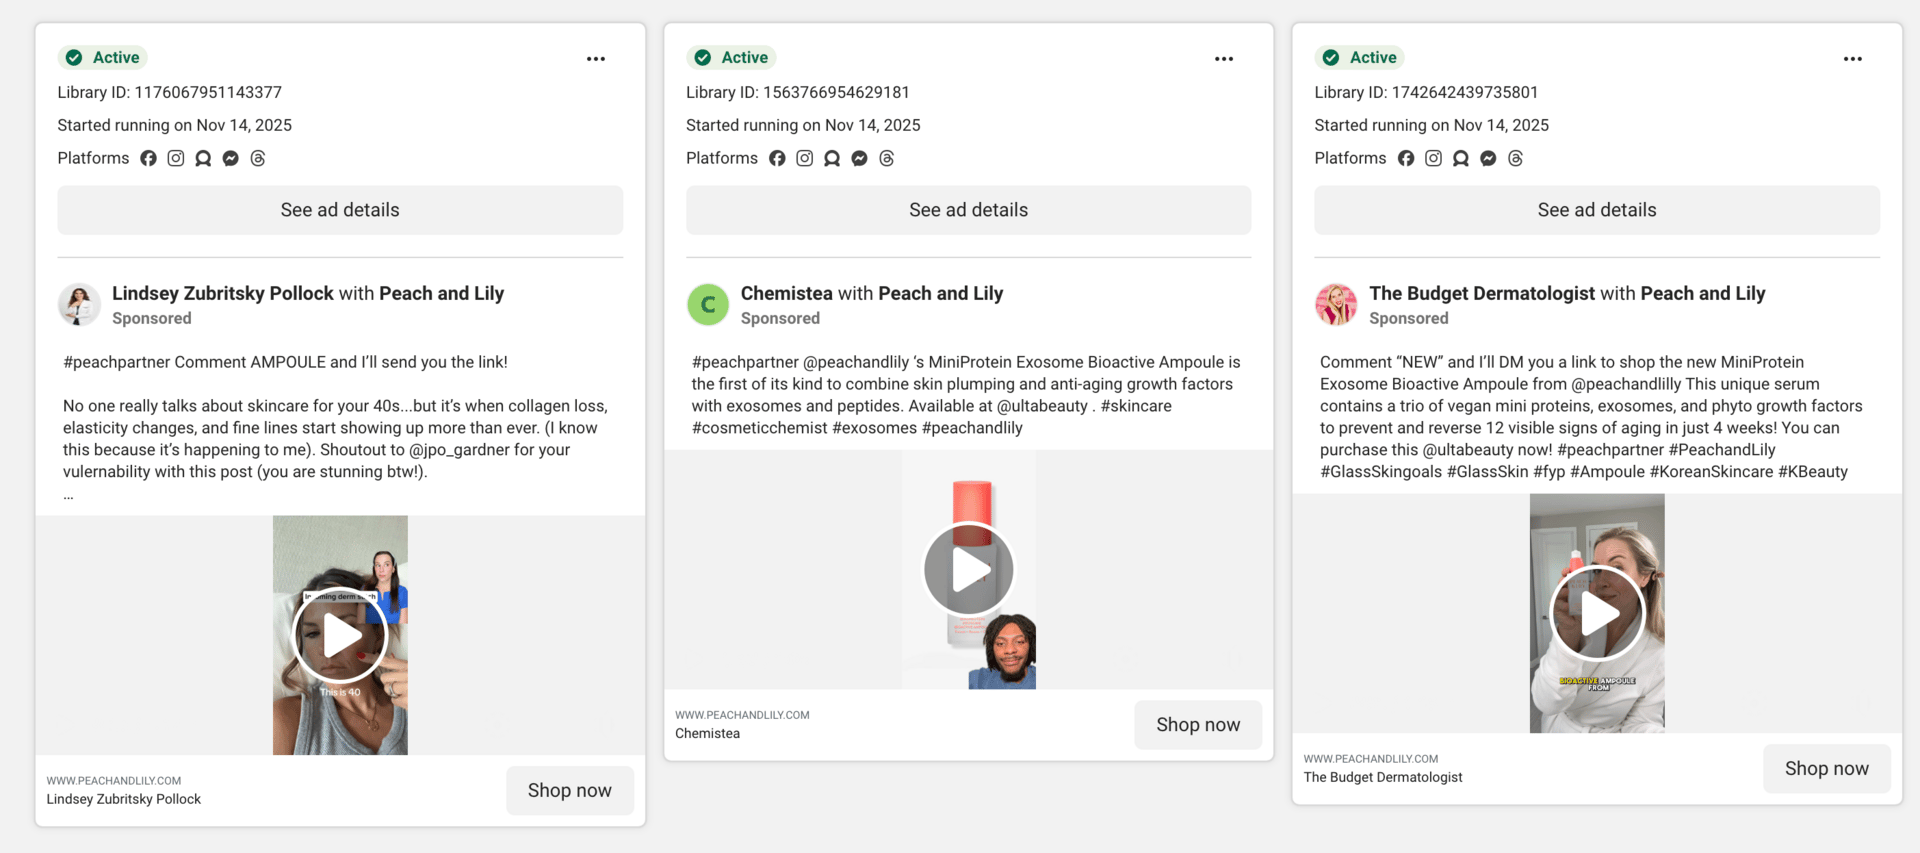Image resolution: width=1920 pixels, height=853 pixels.
Task: Click the Instagram platform icon in Lindsey's ad card
Action: click(176, 158)
